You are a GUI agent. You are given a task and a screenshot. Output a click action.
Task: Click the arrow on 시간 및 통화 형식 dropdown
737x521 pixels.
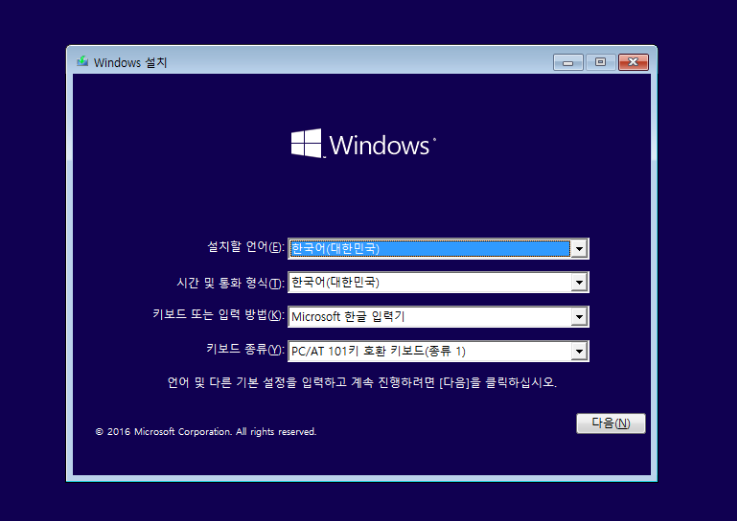(x=578, y=283)
